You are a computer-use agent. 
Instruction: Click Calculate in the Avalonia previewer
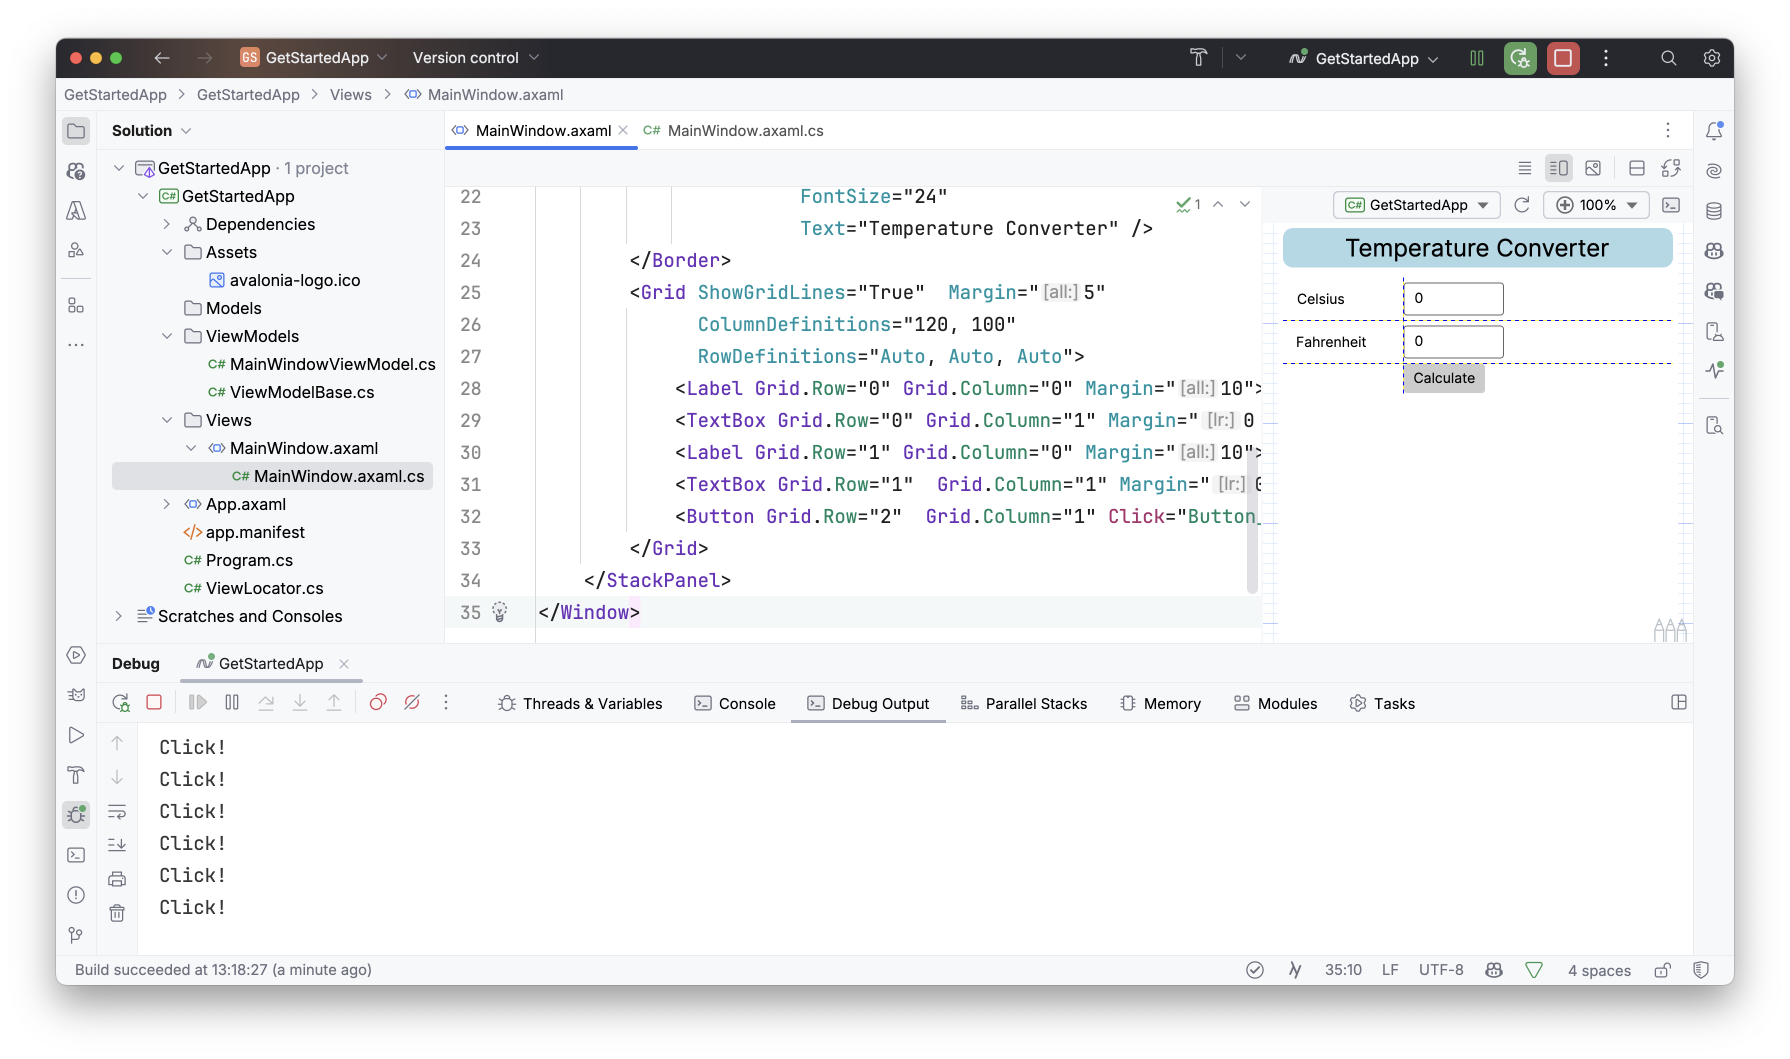1443,378
